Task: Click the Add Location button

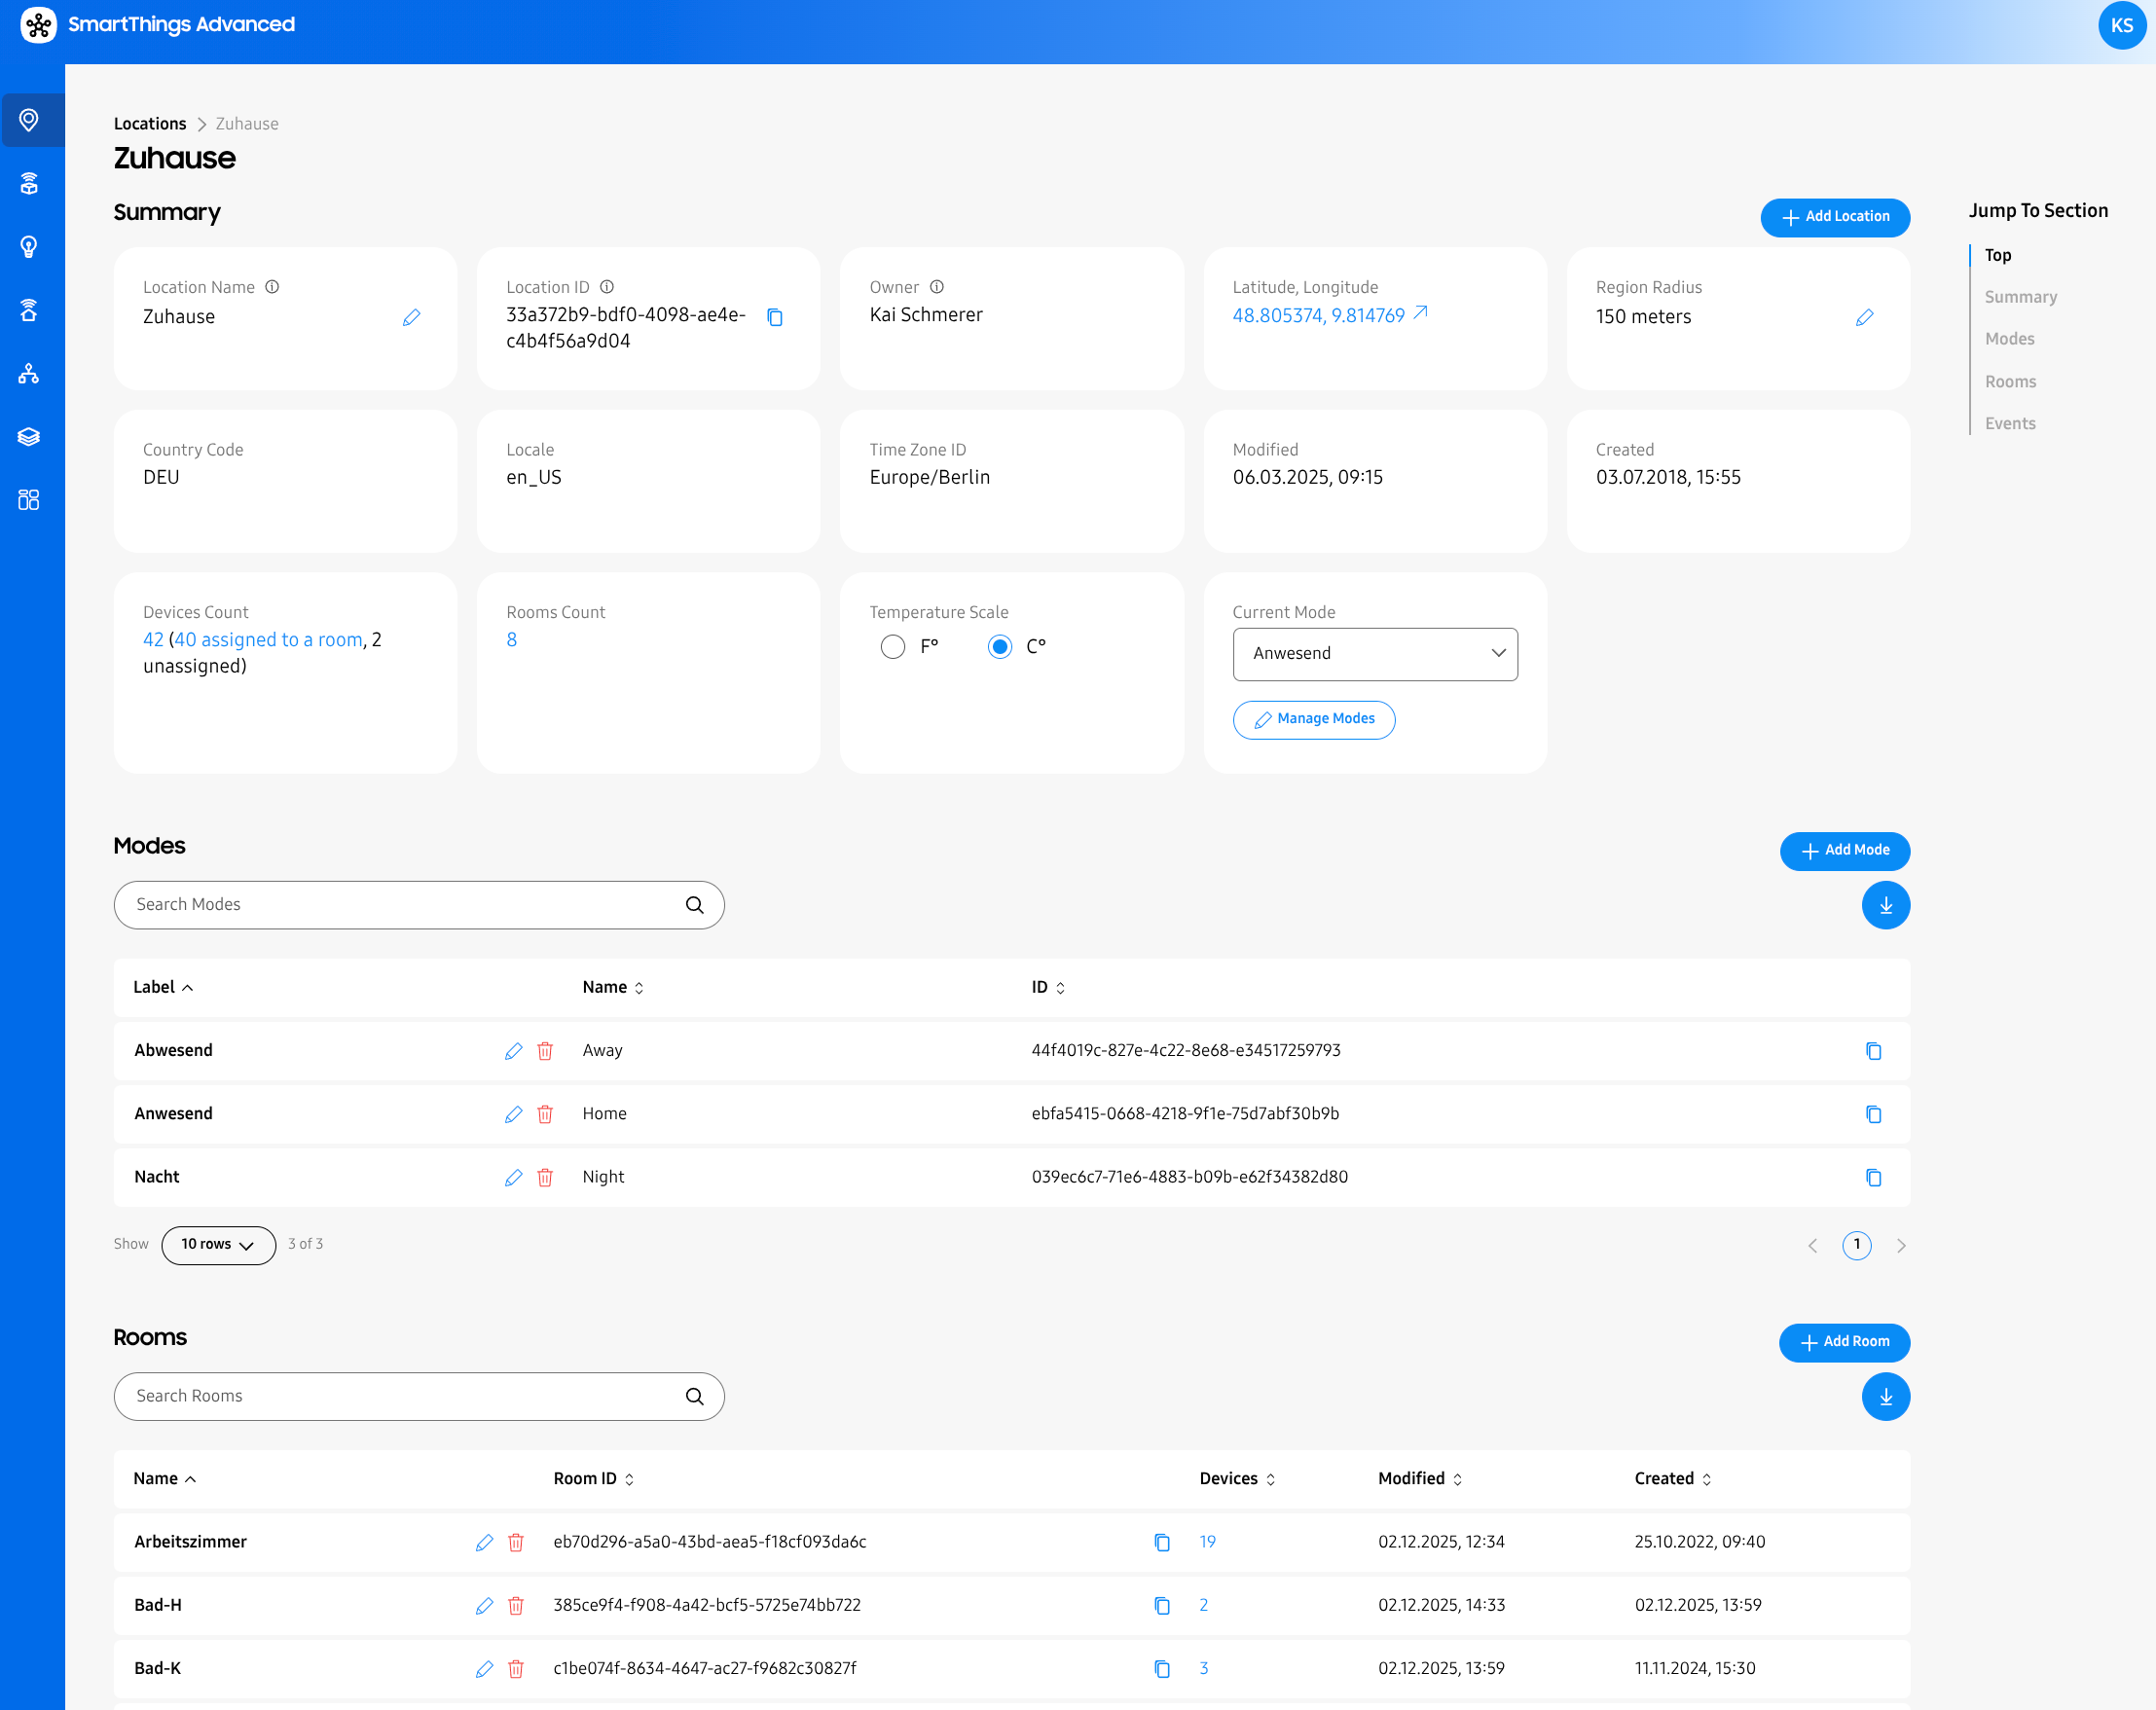Action: pos(1834,217)
